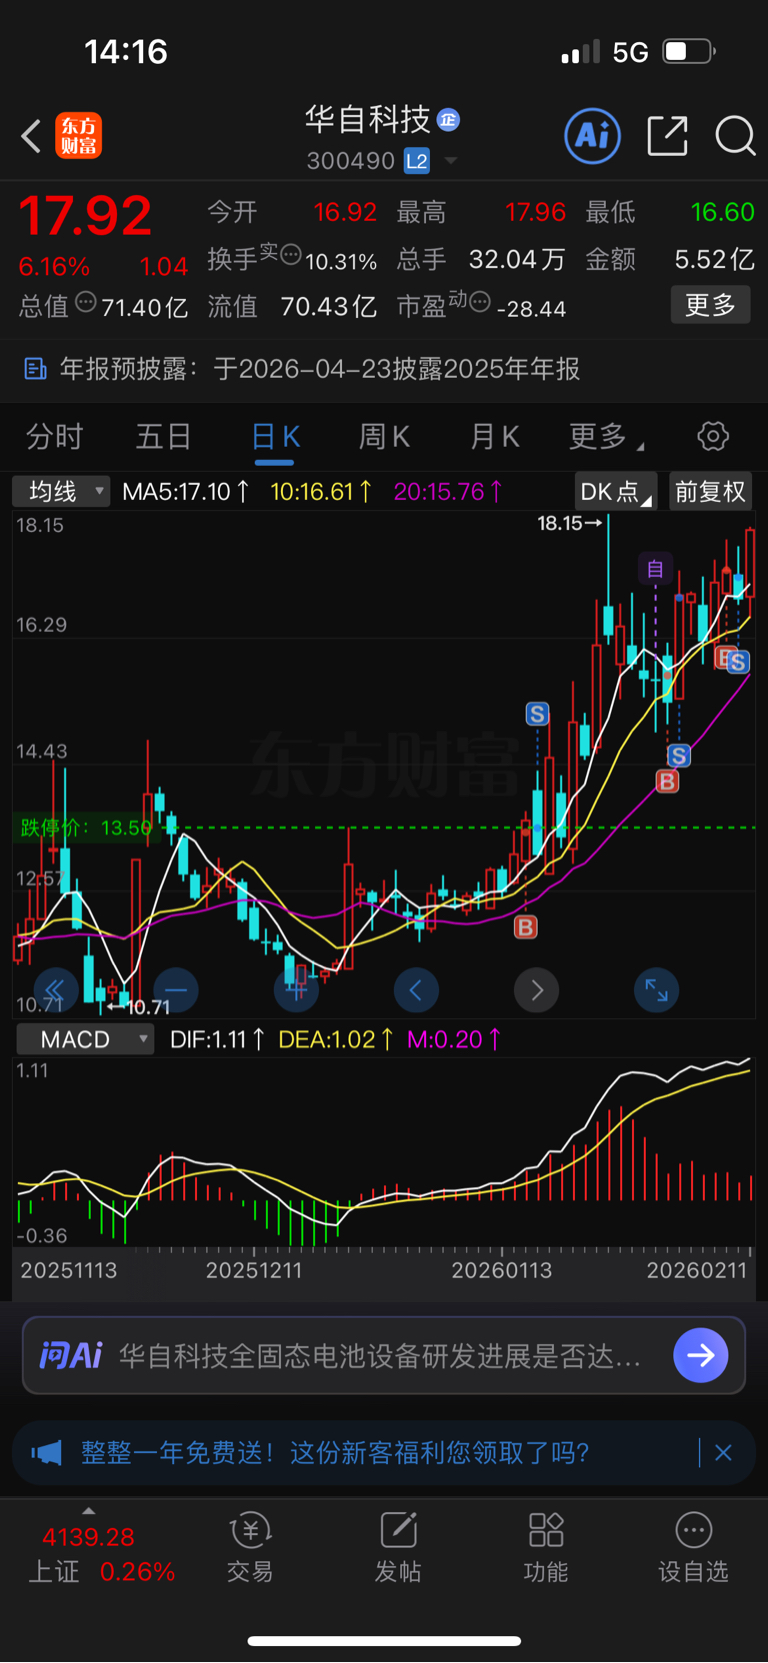The image size is (768, 1663).
Task: Tap the yellow DEA:1.02 value
Action: (x=336, y=1040)
